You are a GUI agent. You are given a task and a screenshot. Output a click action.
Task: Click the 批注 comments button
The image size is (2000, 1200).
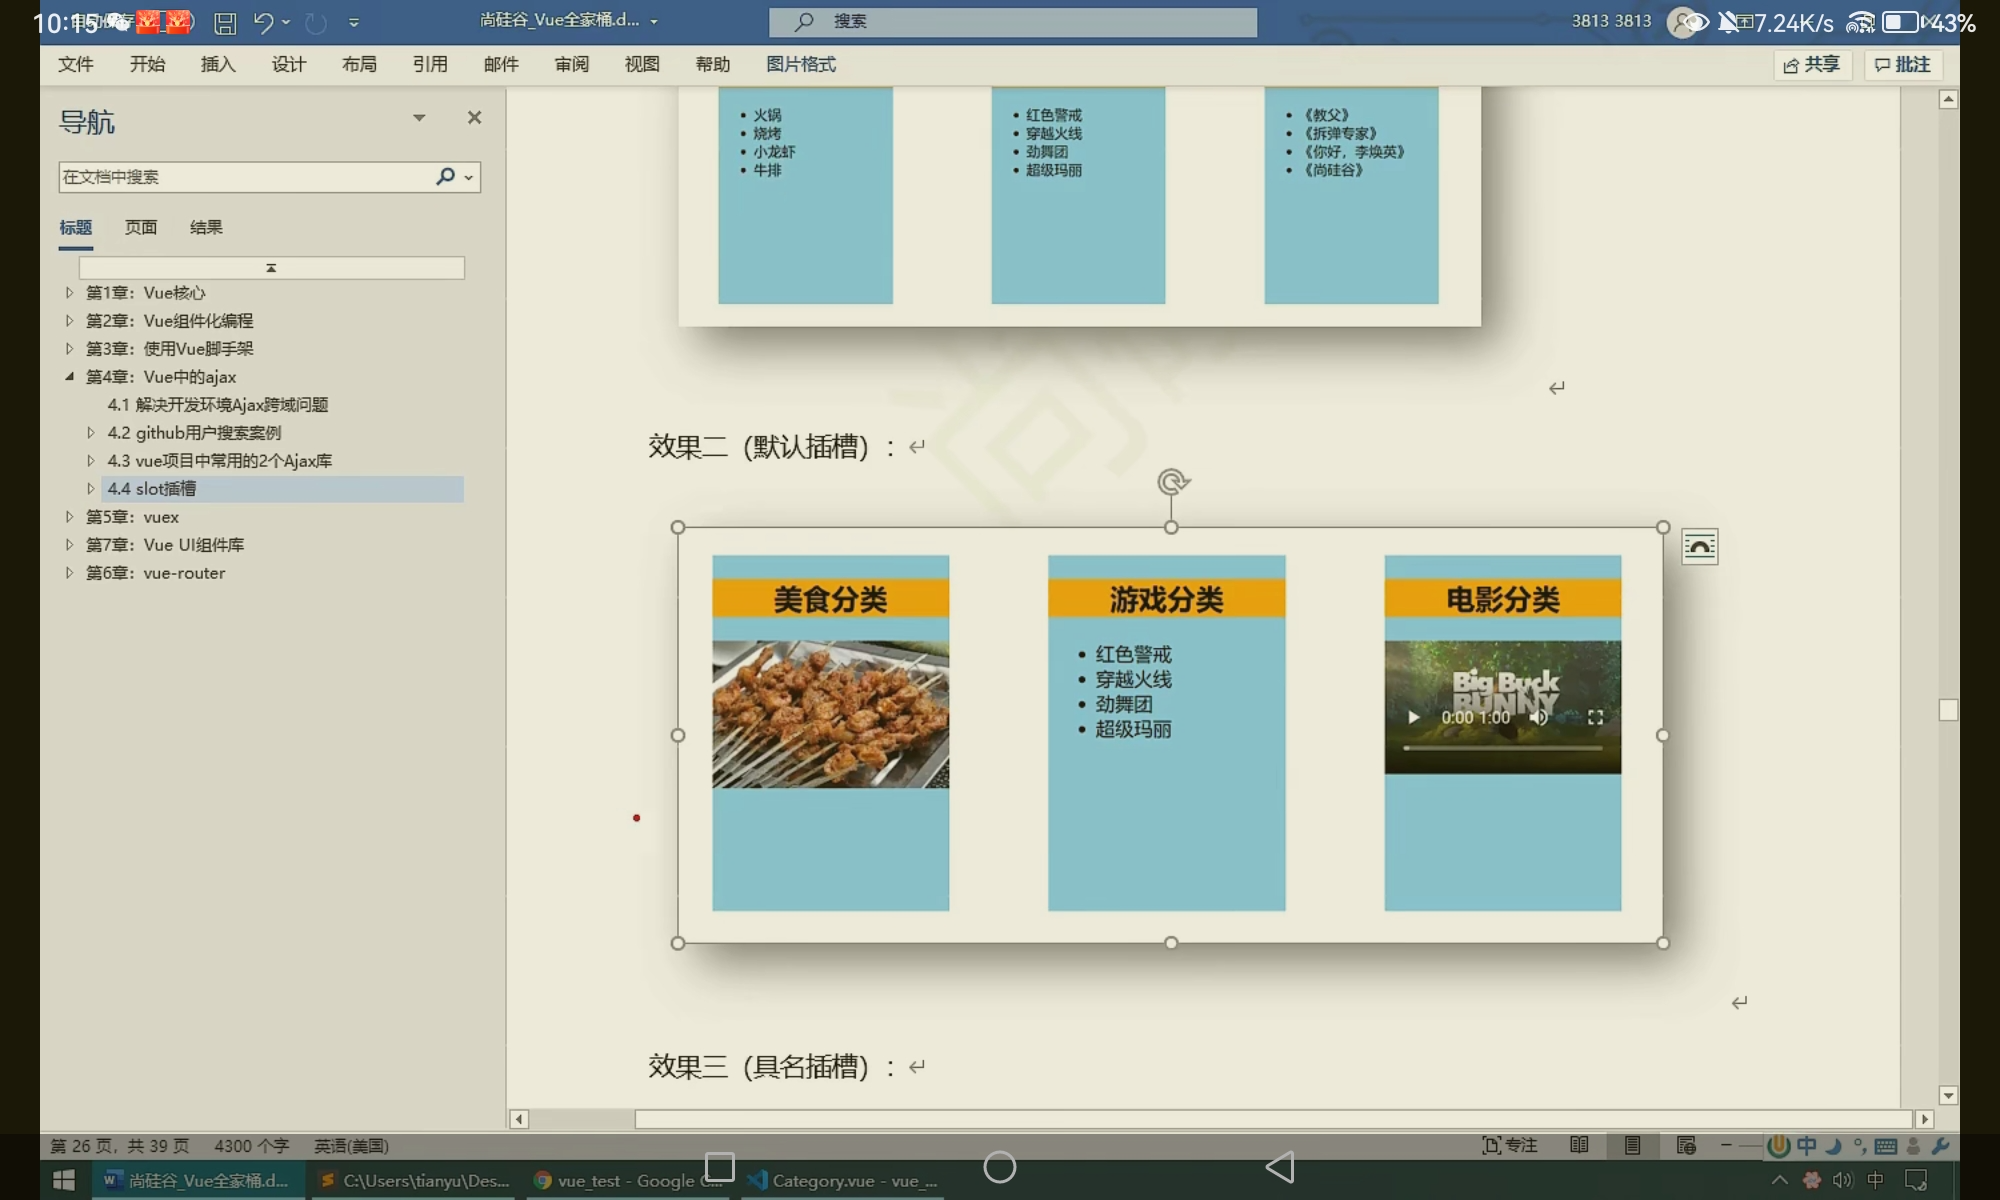click(x=1902, y=64)
